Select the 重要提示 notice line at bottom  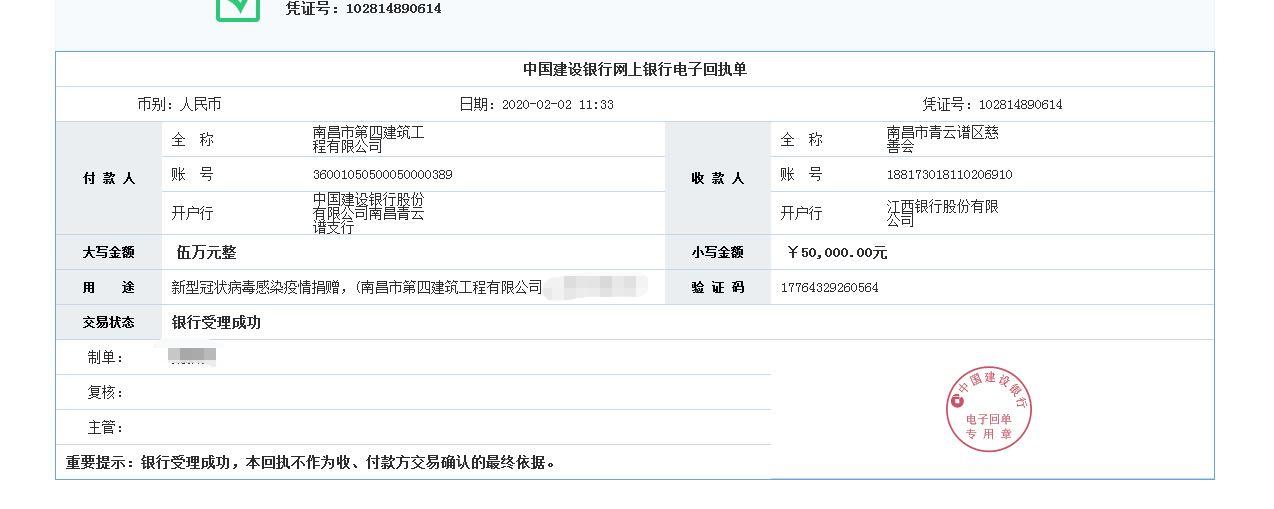311,462
